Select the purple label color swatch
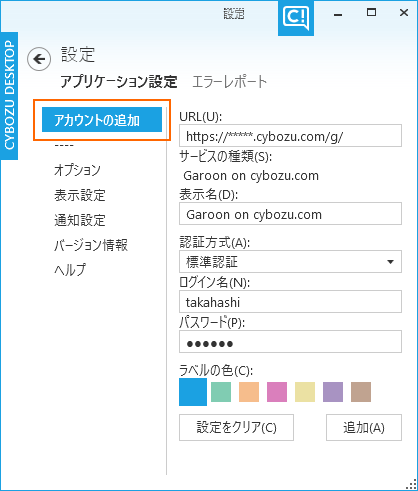Viewport: 418px width, 491px height. click(333, 392)
